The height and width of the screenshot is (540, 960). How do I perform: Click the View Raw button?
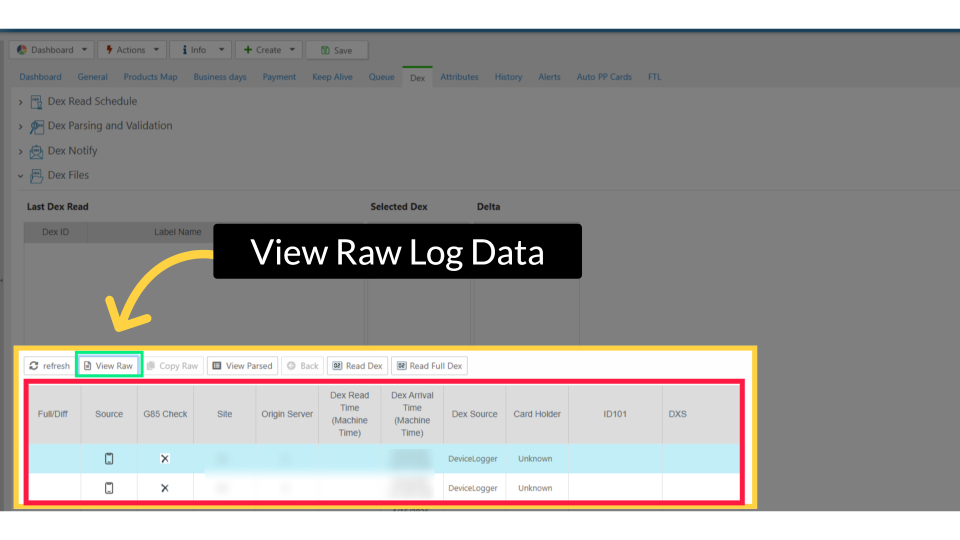tap(109, 366)
